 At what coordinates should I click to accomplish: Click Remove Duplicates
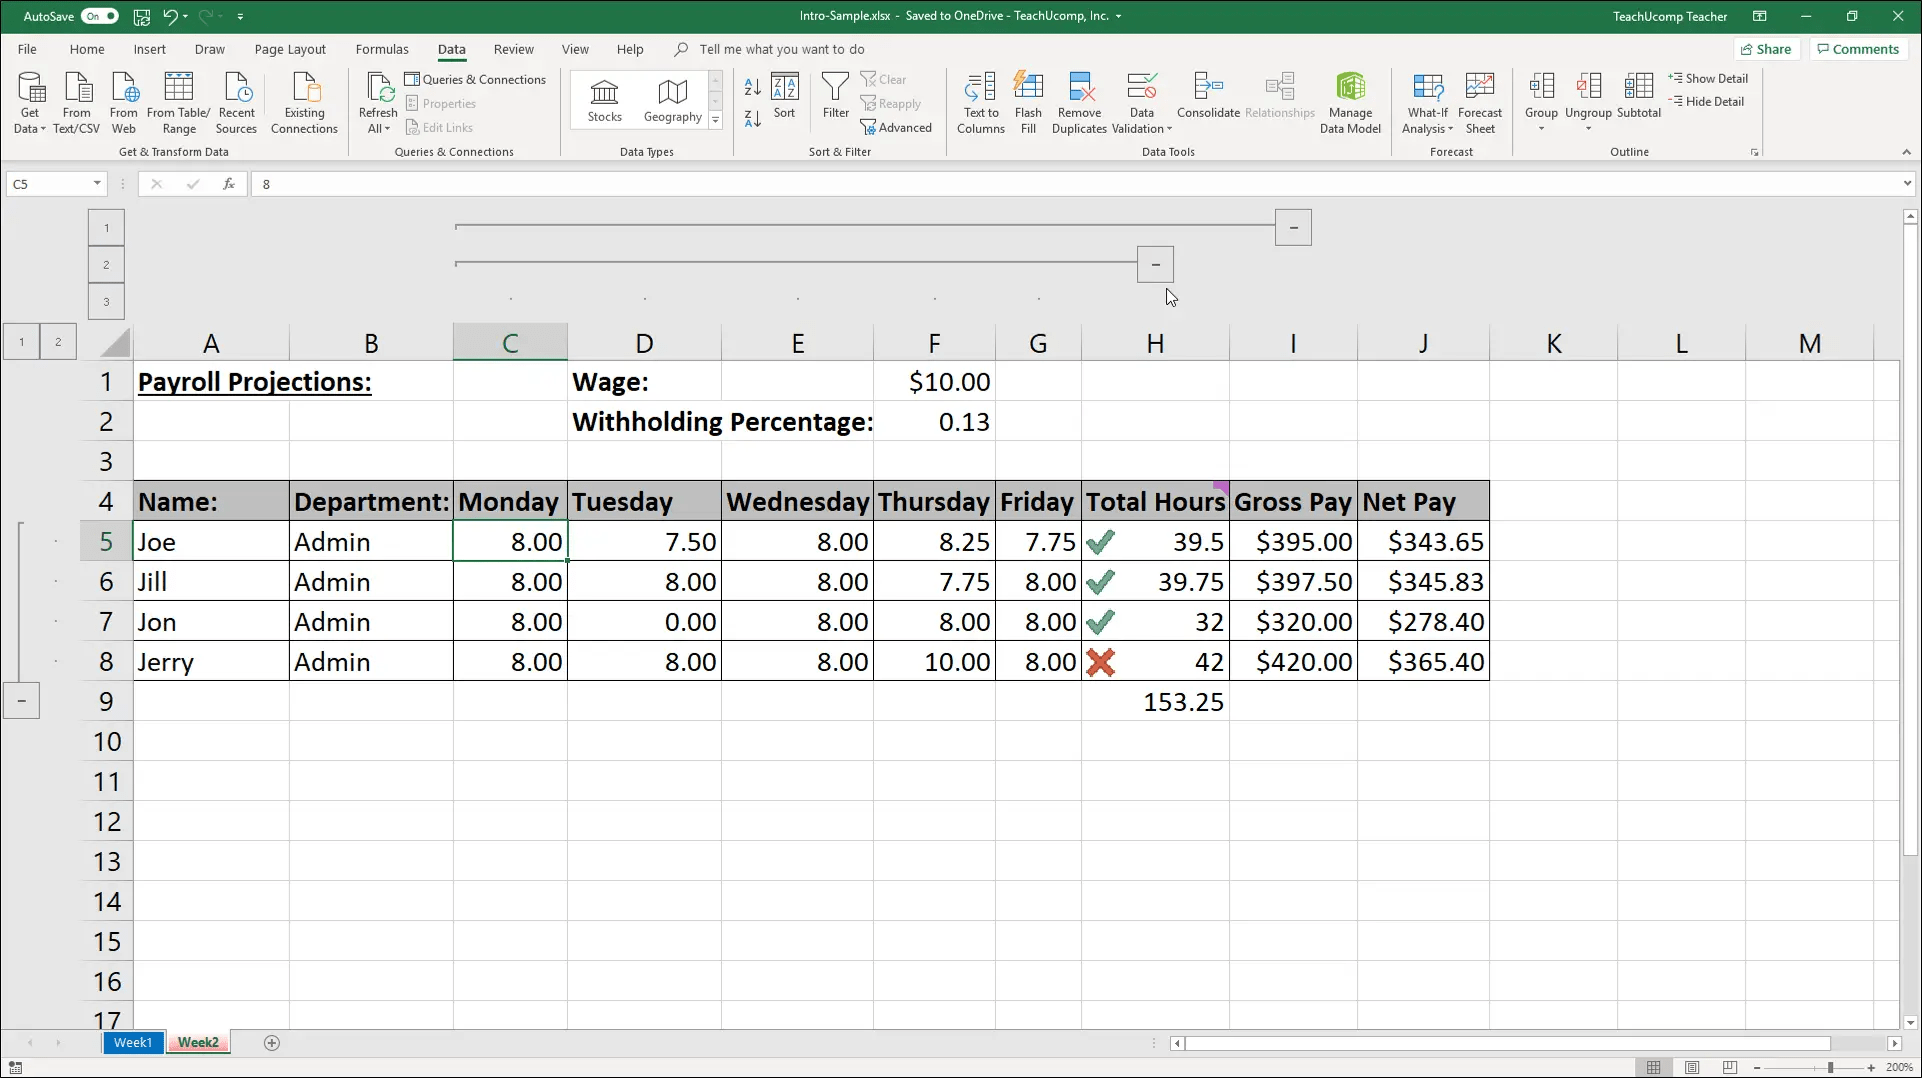pos(1079,103)
